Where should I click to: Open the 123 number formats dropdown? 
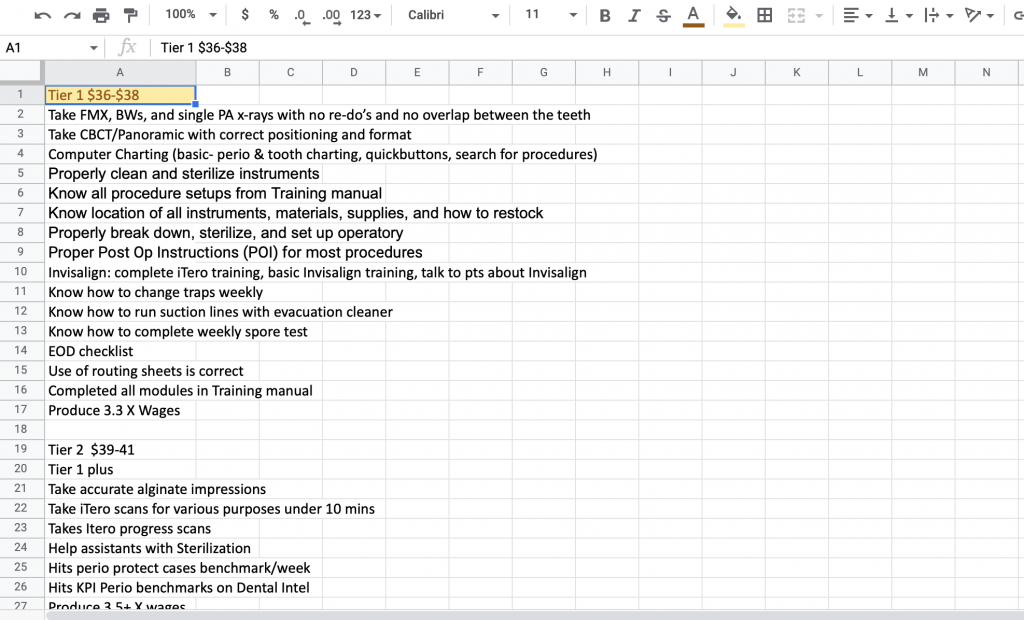[x=366, y=14]
